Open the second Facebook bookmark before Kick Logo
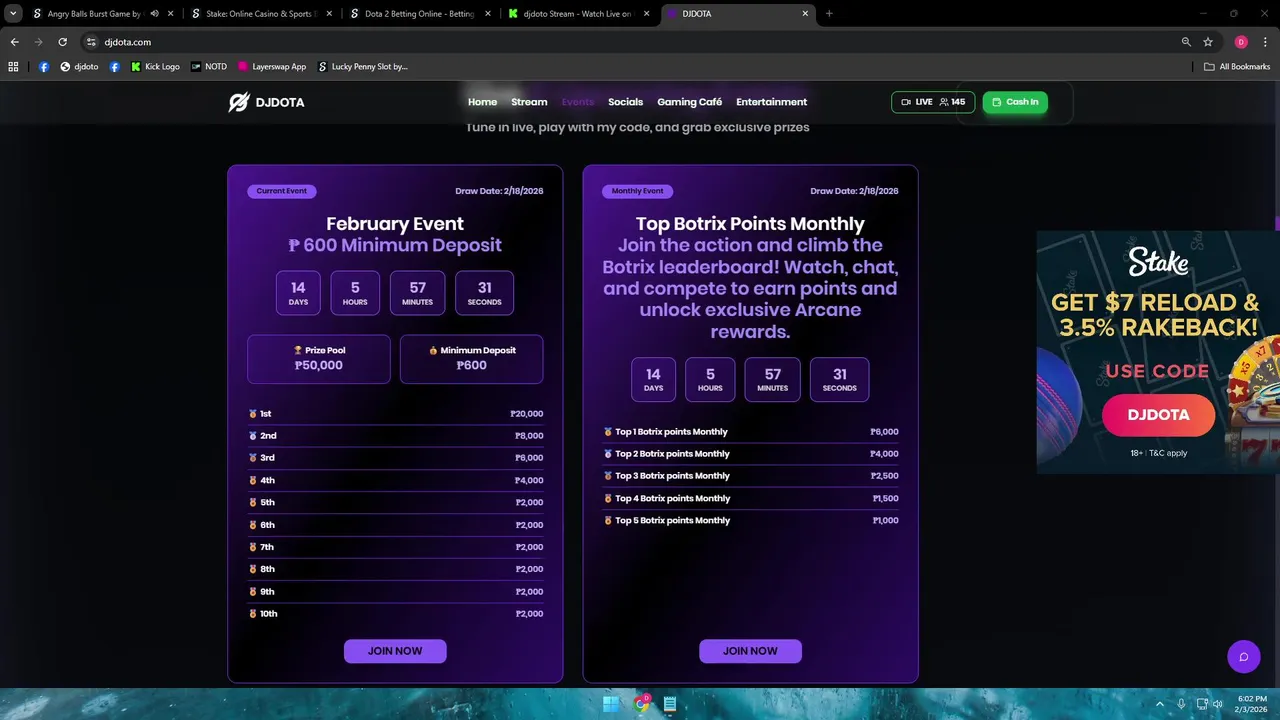 115,67
